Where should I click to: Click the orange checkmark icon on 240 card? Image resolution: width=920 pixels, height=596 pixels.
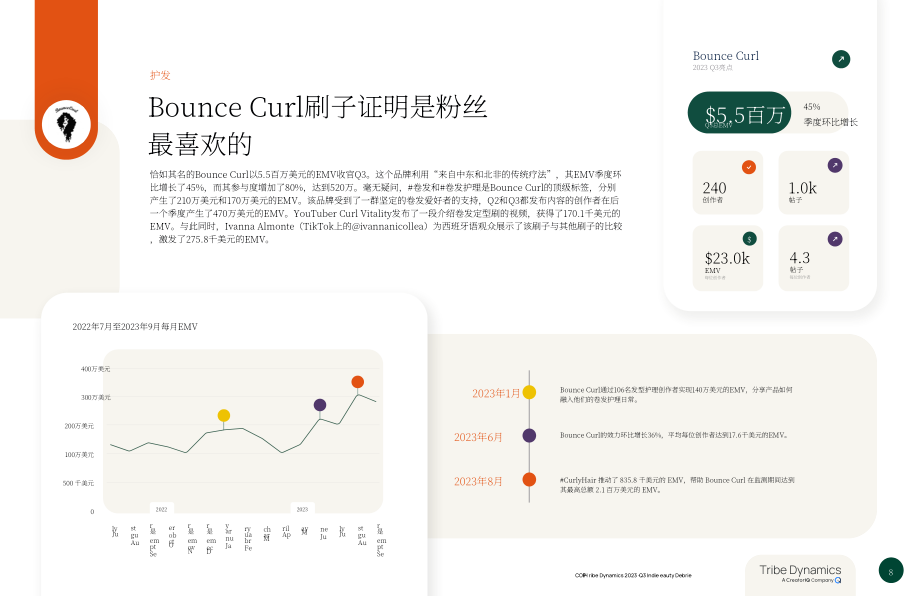tap(749, 167)
